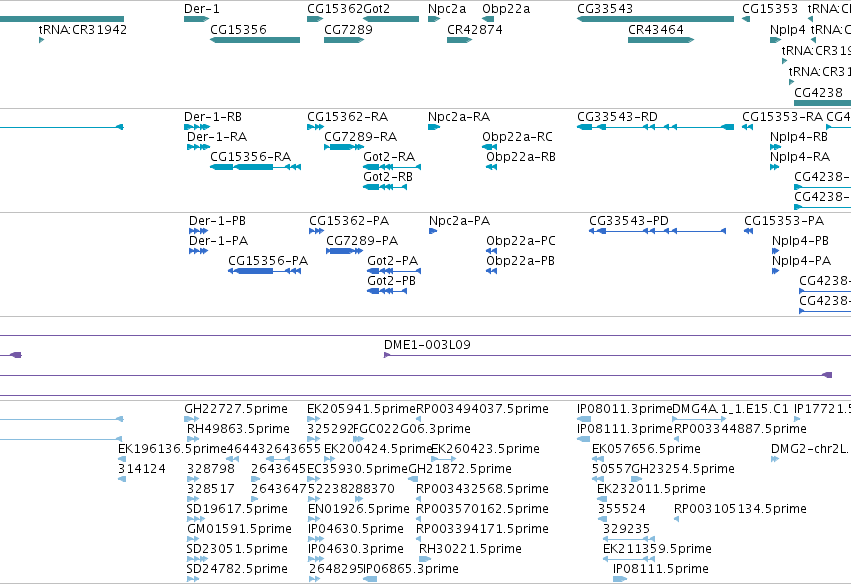The image size is (851, 584).
Task: Click the CG33543-PD protein glyph
Action: 657,231
